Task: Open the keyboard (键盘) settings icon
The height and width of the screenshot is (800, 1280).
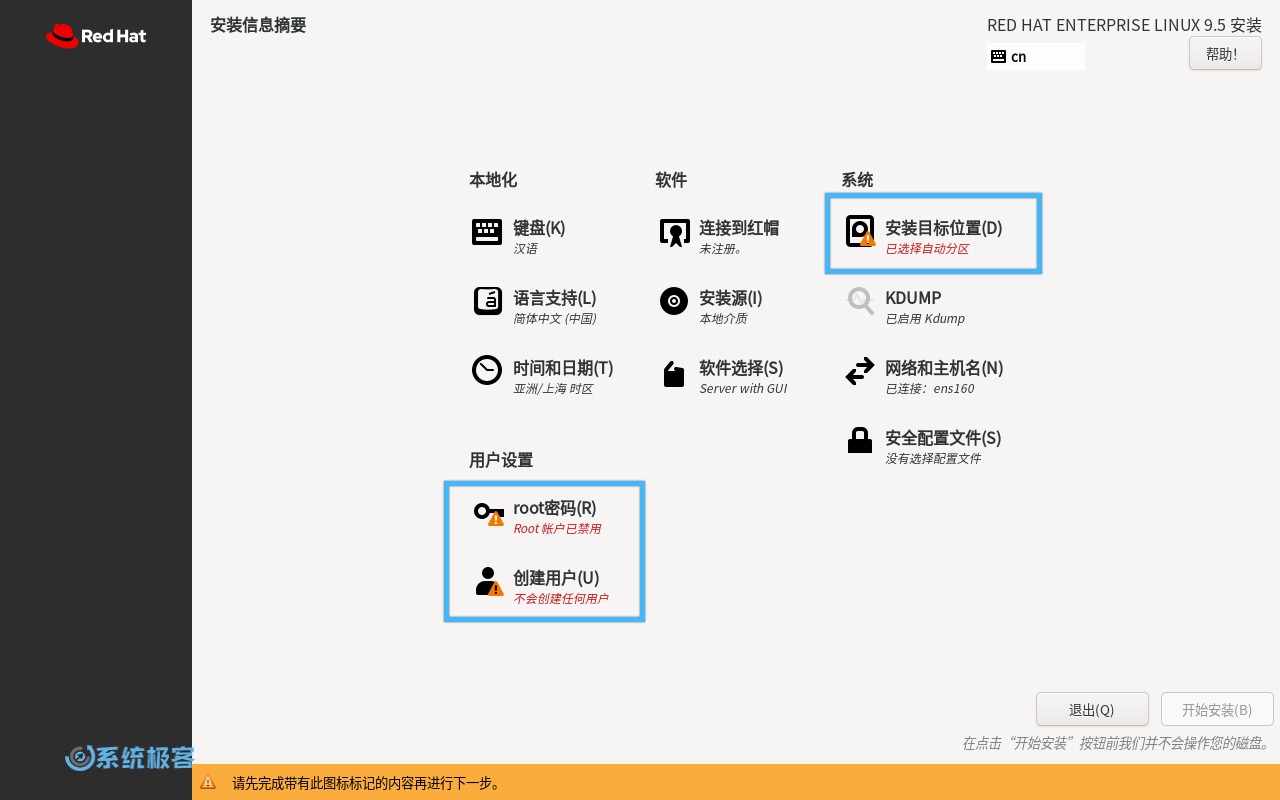Action: (x=487, y=232)
